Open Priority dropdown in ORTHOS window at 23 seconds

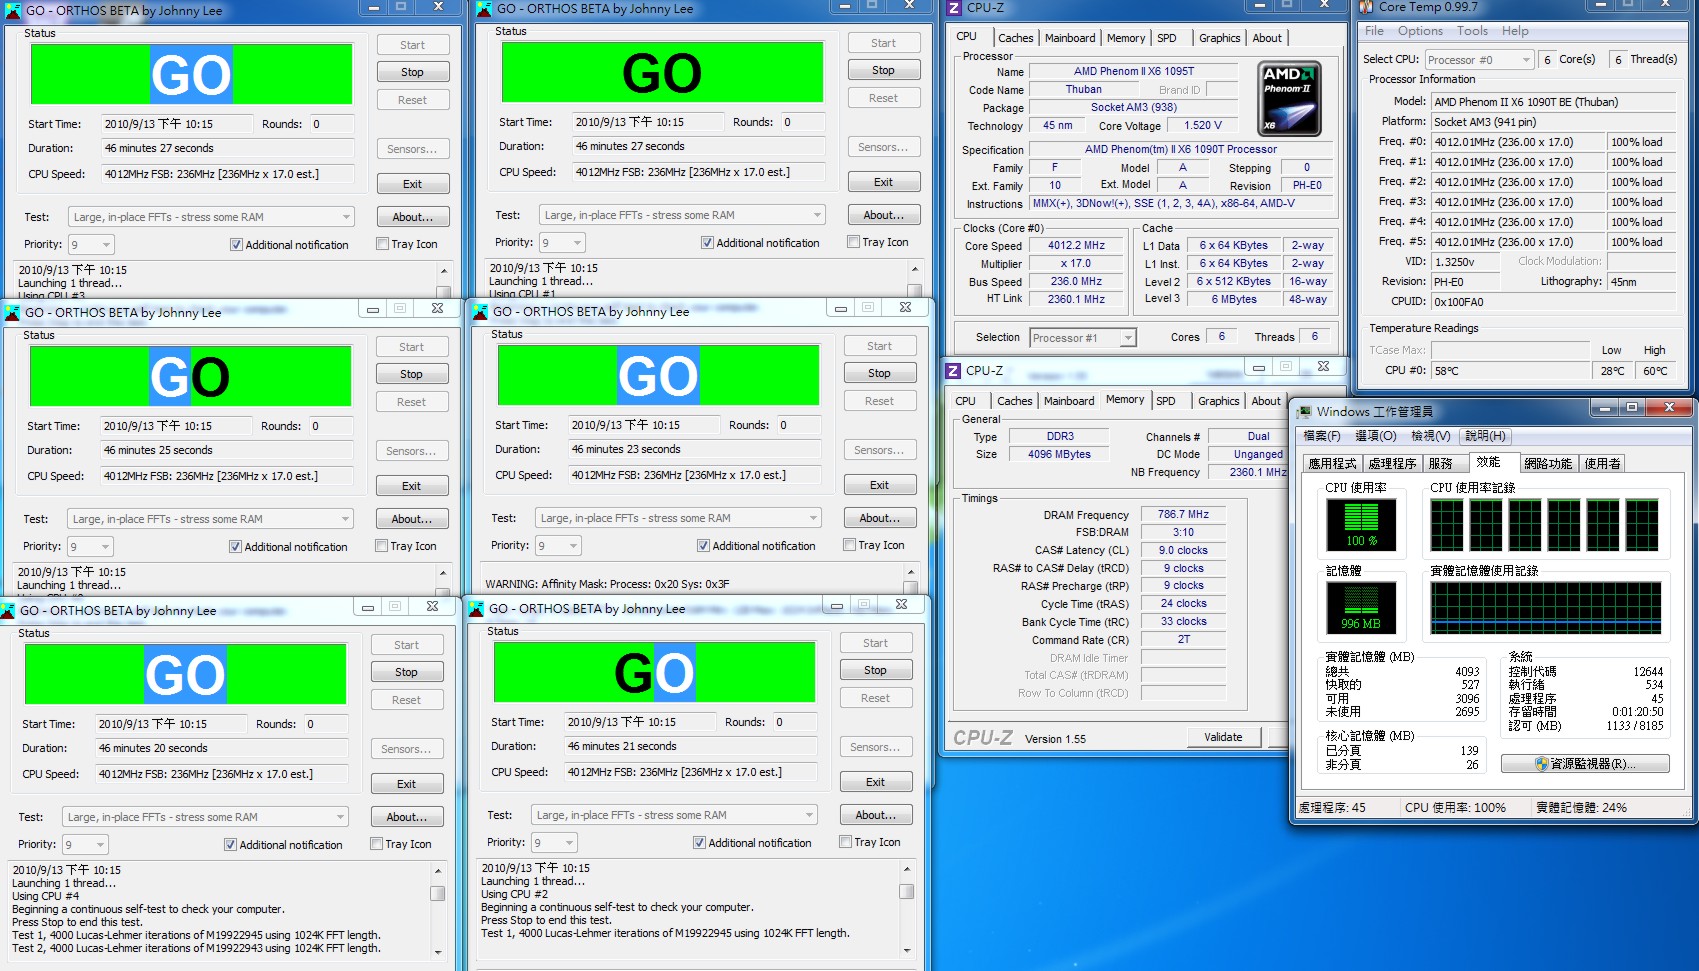(x=558, y=546)
